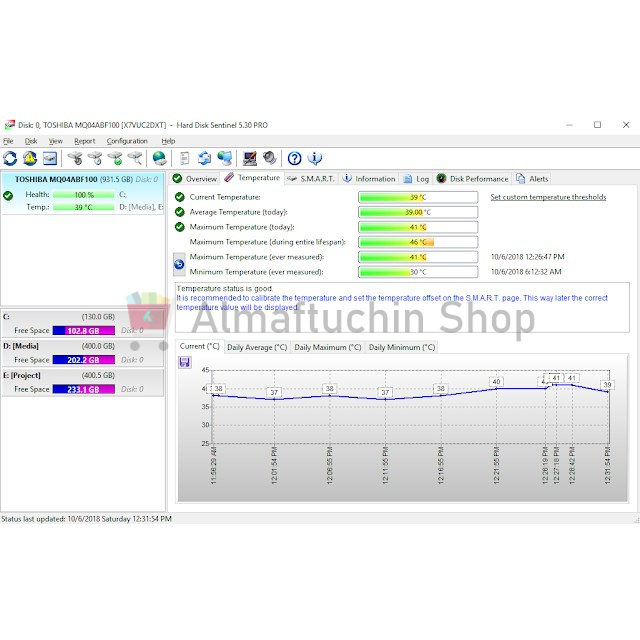Viewport: 640px width, 640px height.
Task: Click the yellow warning disk toolbar icon
Action: (x=30, y=158)
